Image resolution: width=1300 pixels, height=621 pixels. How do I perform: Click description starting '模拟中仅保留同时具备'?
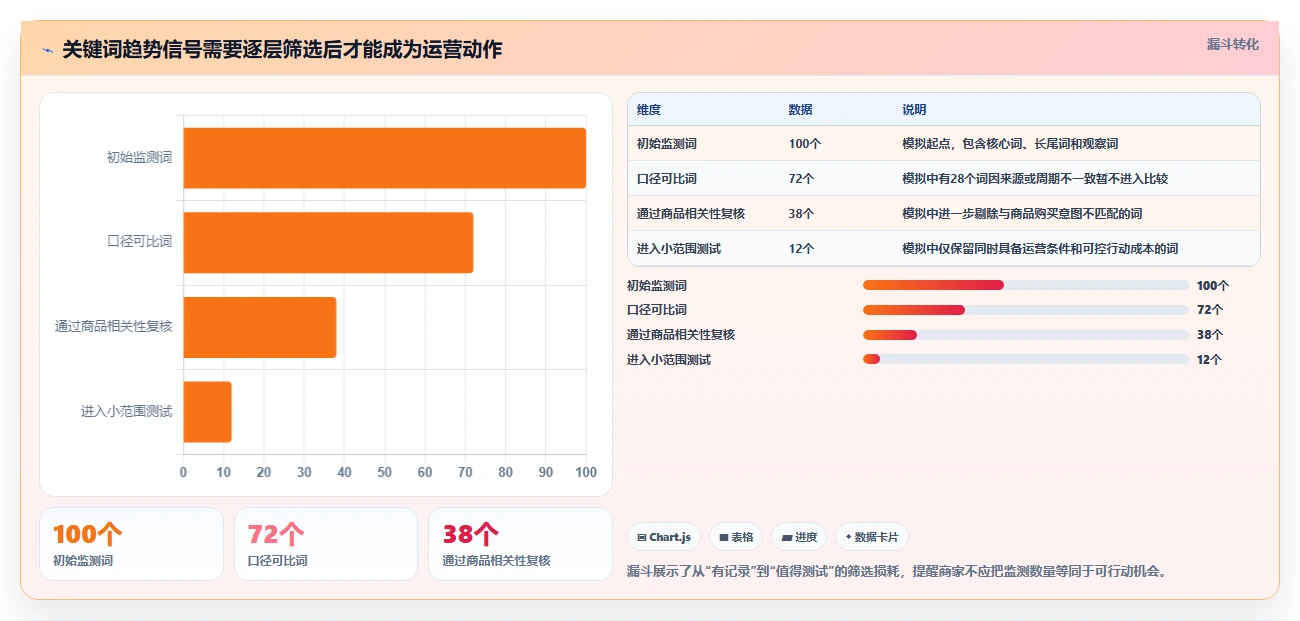pos(1040,249)
